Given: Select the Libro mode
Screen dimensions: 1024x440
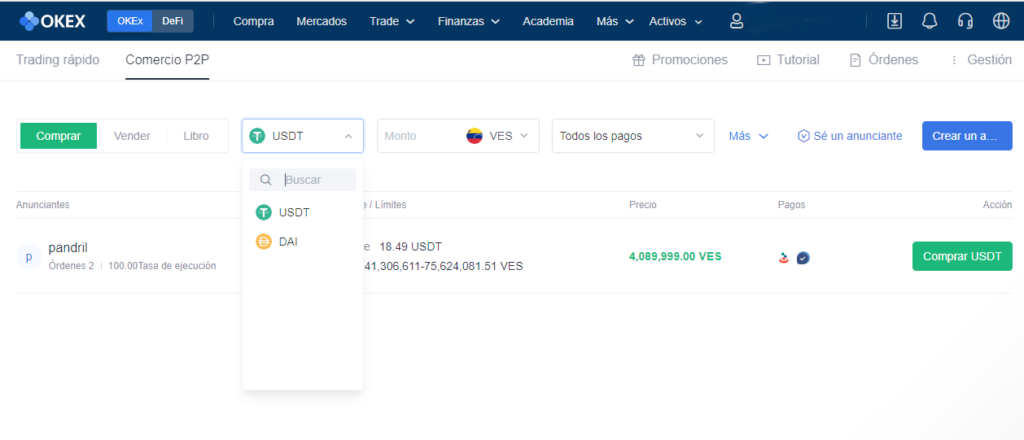Looking at the screenshot, I should tap(196, 136).
